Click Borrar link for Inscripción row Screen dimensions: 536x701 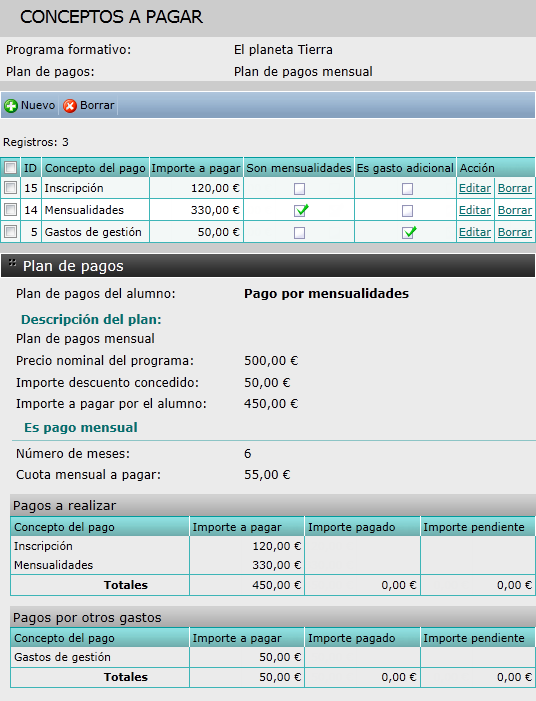515,188
